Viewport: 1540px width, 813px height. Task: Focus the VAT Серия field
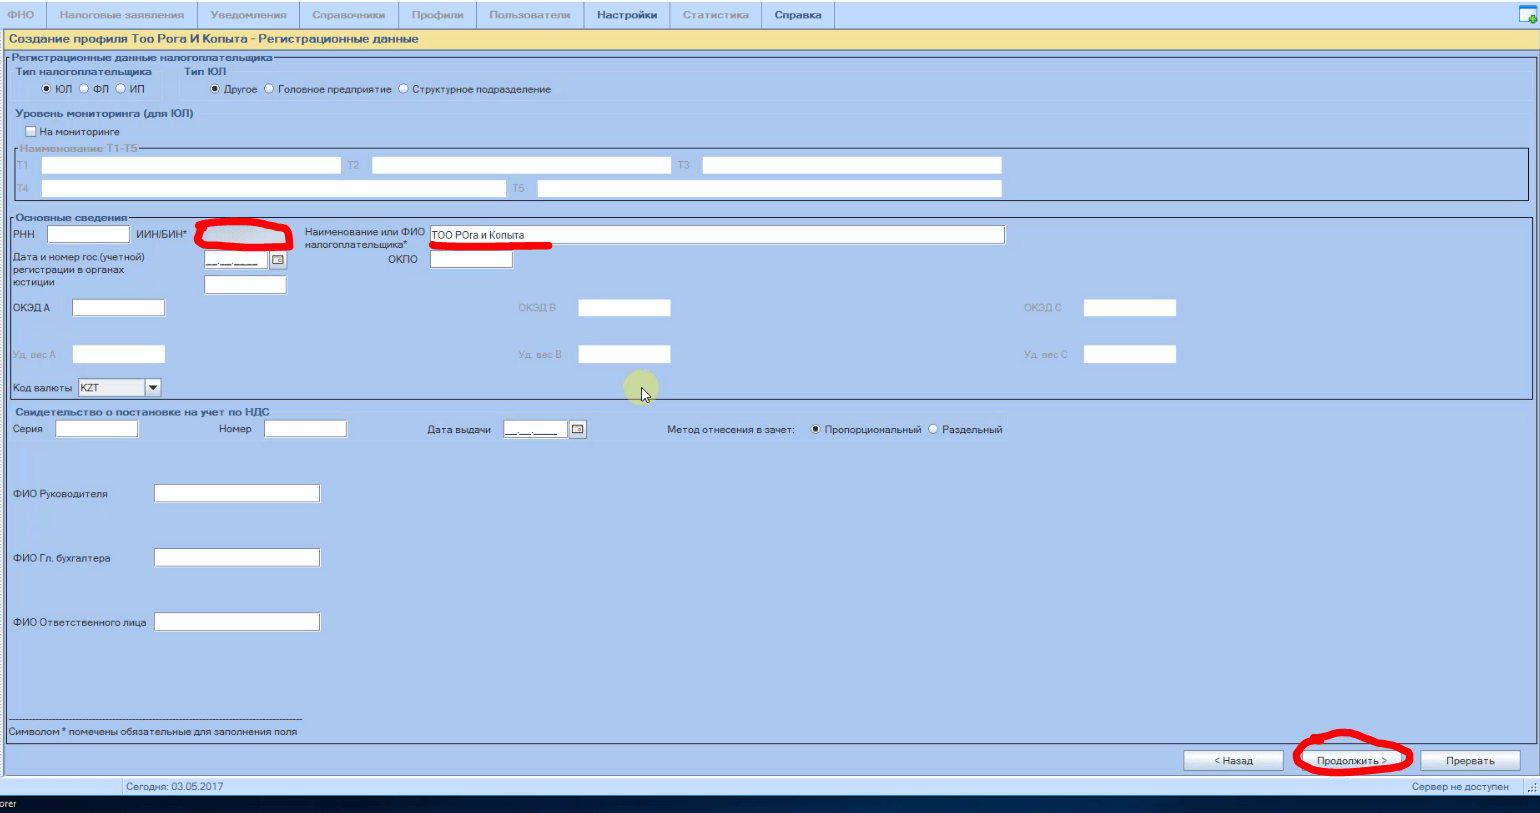(x=96, y=428)
